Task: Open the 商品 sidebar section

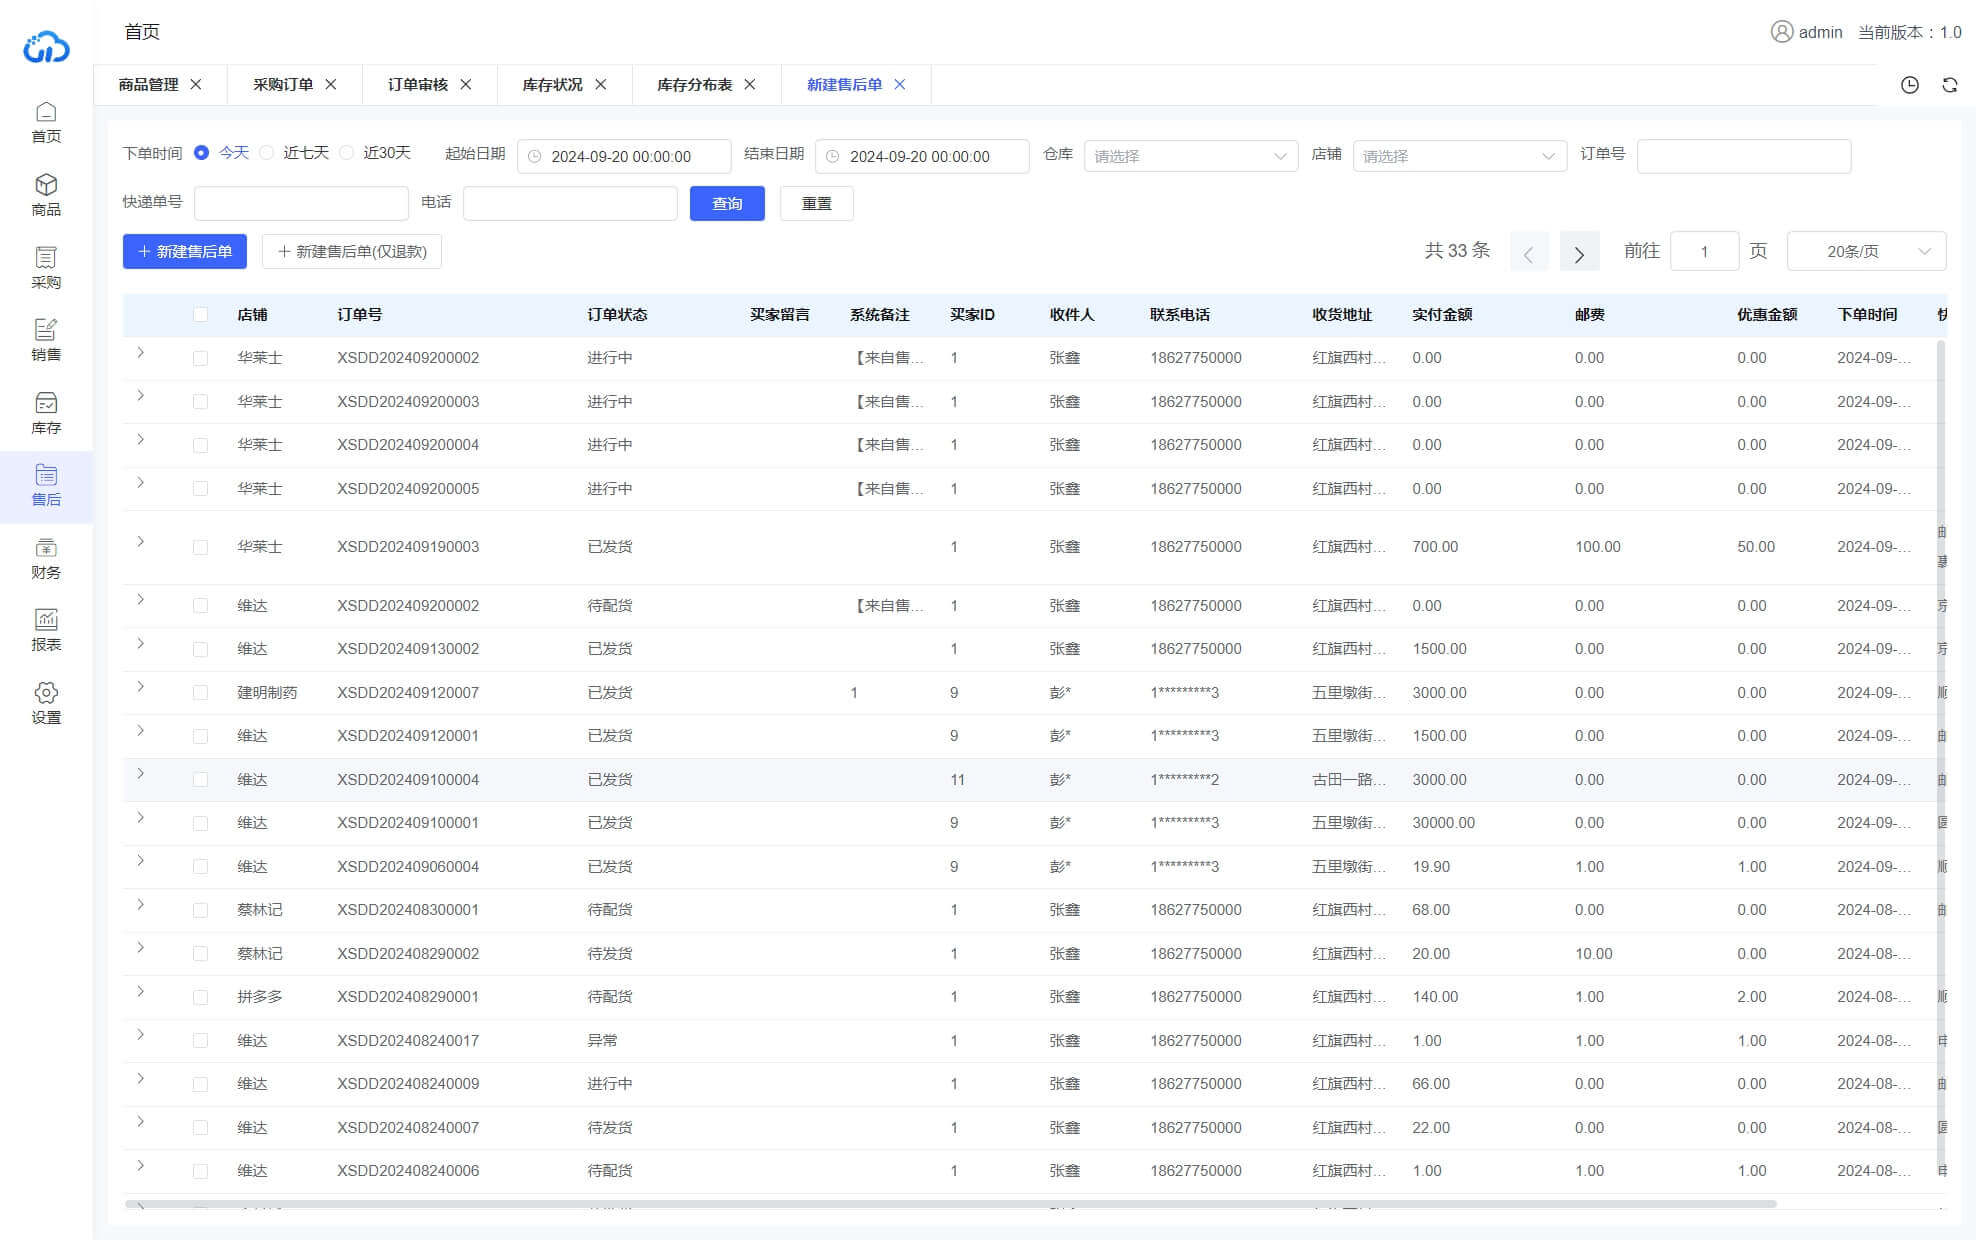Action: 46,194
